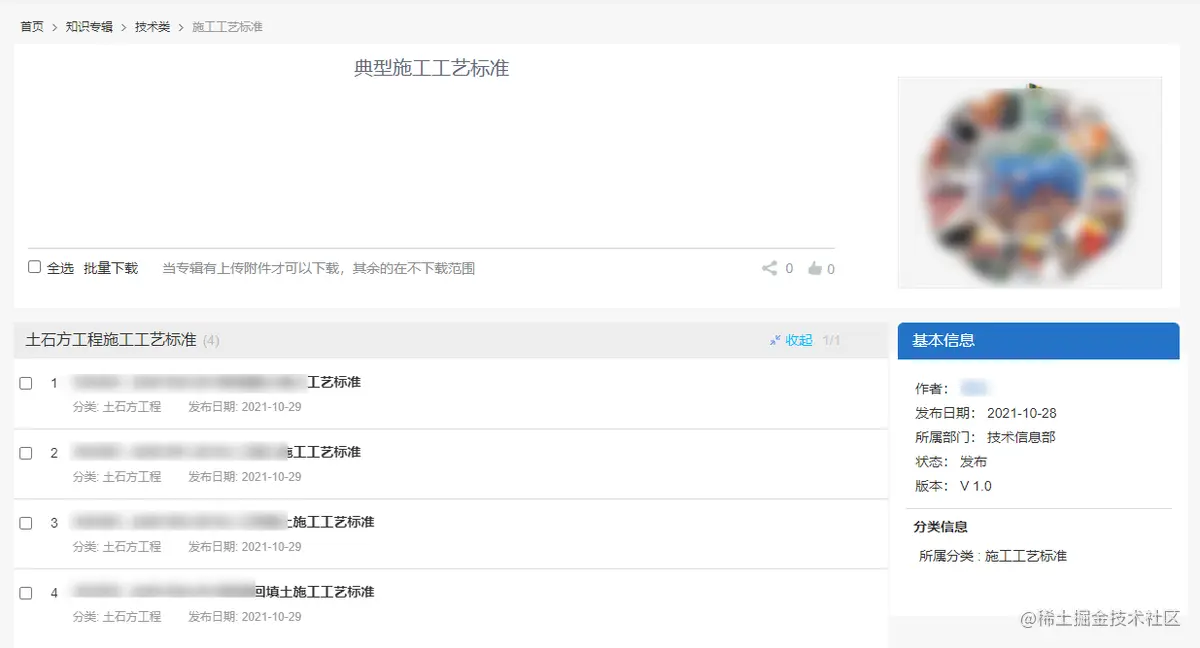Check the checkbox for item 3
The image size is (1200, 648).
coord(26,523)
